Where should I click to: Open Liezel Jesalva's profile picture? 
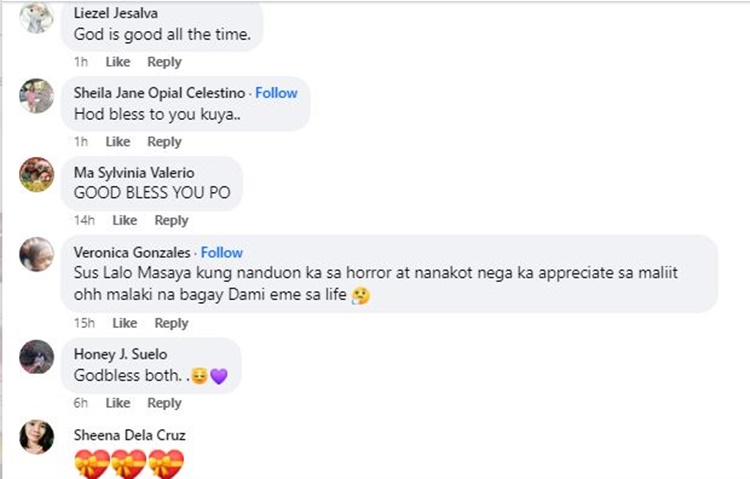(x=36, y=17)
